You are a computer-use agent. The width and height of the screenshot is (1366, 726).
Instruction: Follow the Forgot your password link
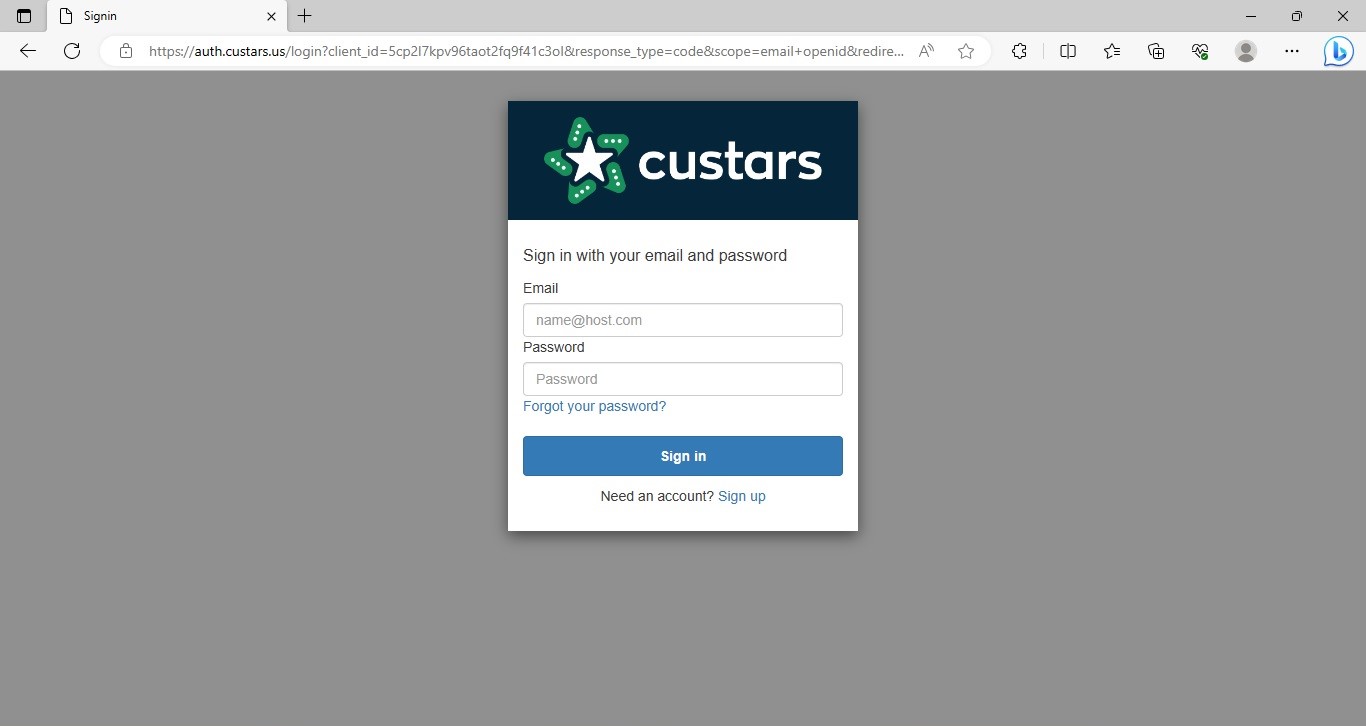(x=594, y=406)
